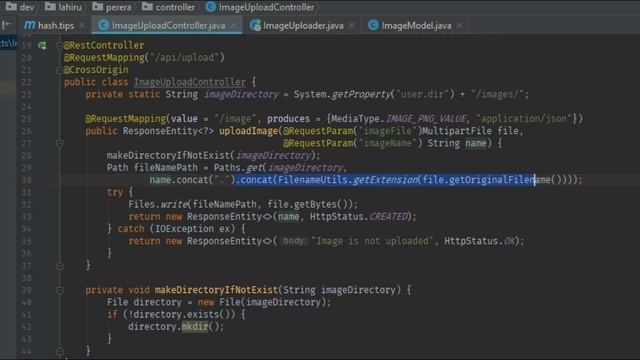Image resolution: width=640 pixels, height=360 pixels.
Task: Switch to ImageUploadController.java tab
Action: (x=168, y=25)
